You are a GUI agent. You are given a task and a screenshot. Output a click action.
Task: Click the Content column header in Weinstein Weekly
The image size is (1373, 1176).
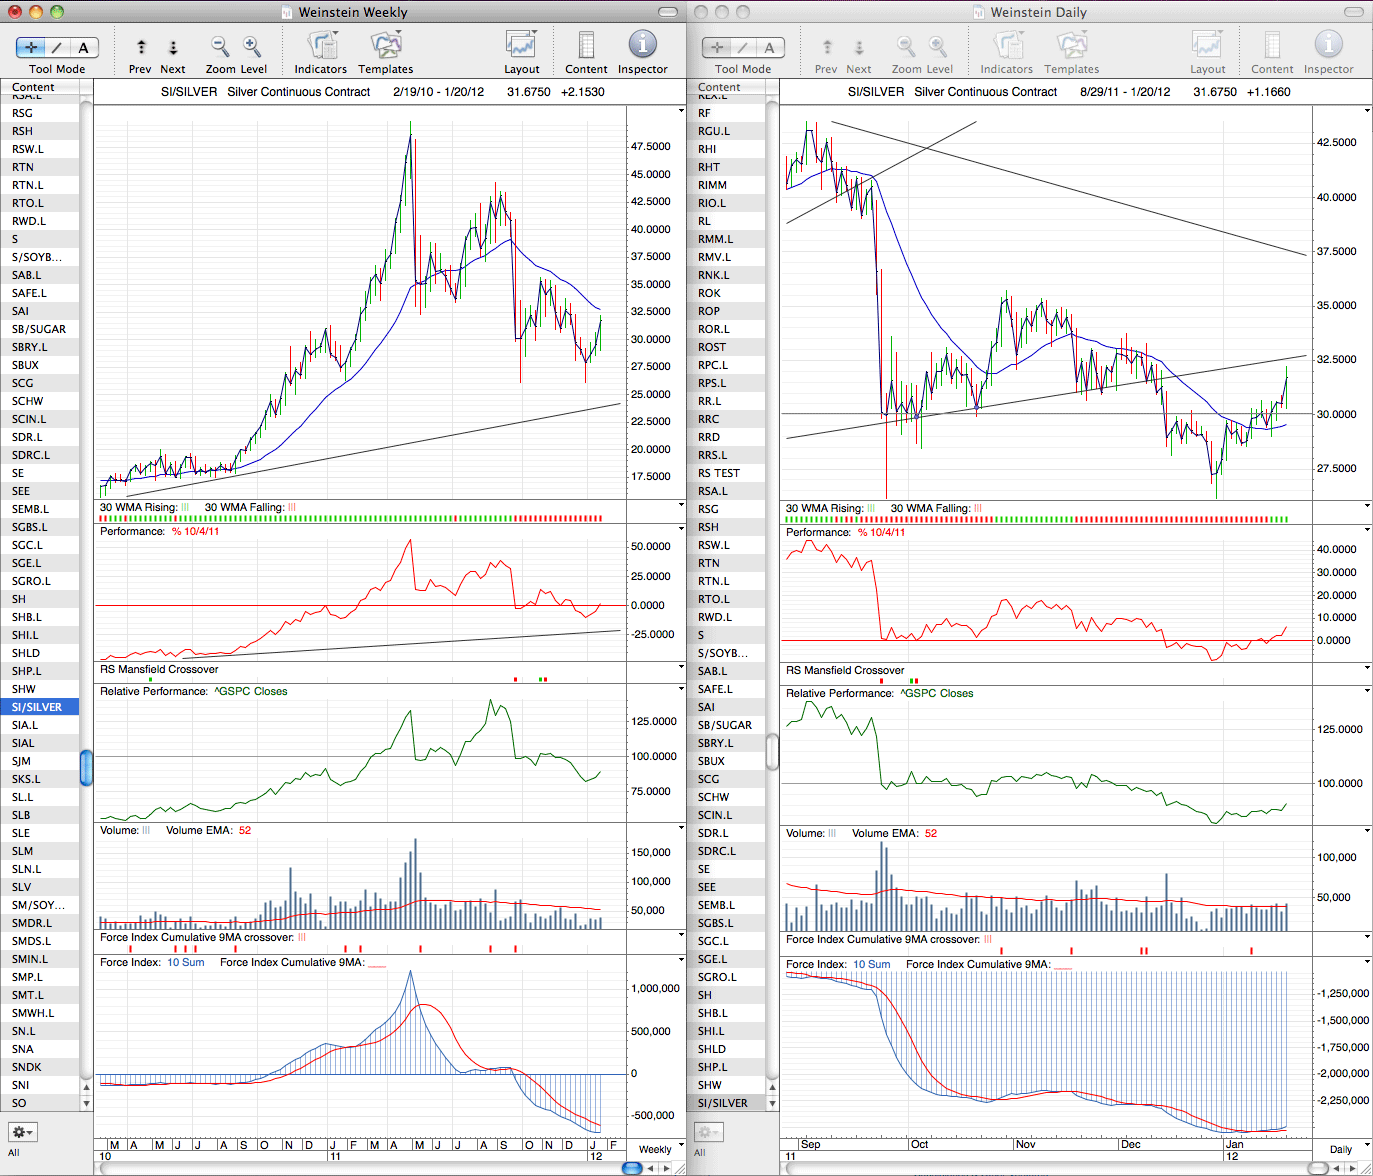(x=40, y=87)
